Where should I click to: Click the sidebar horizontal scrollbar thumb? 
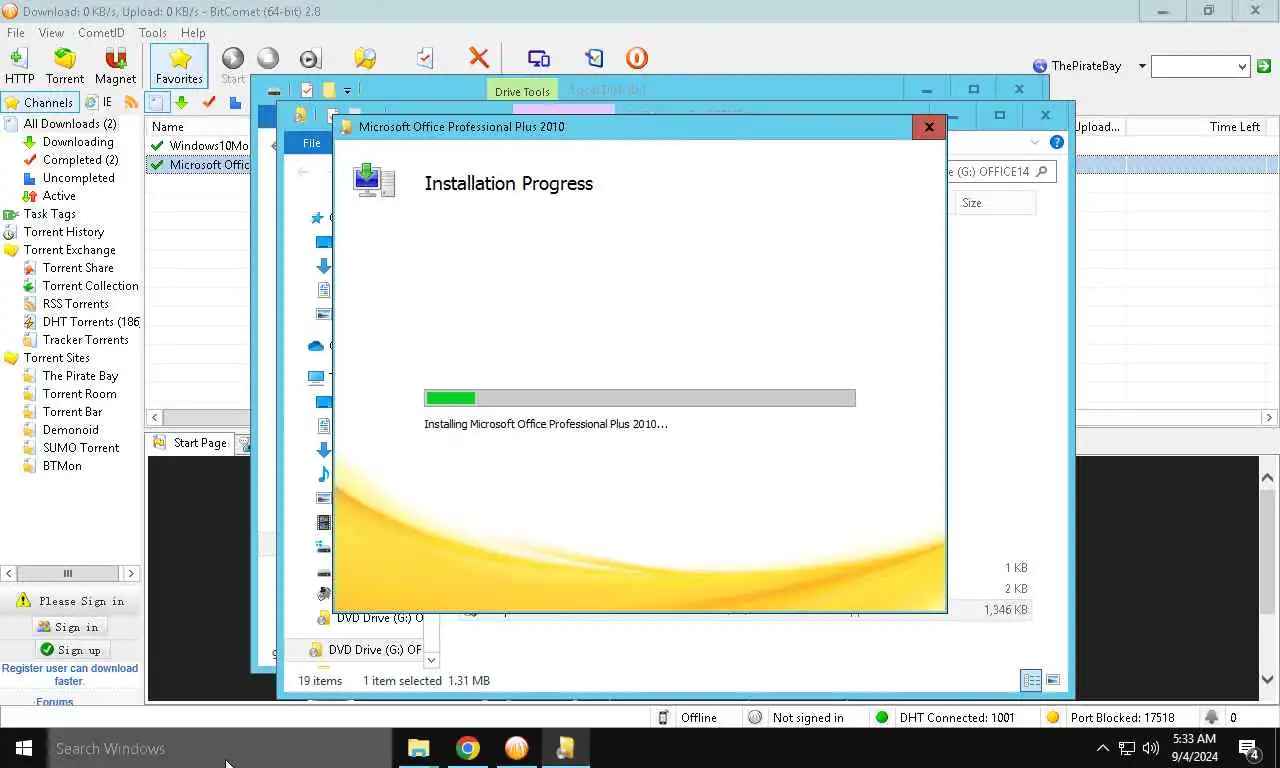67,573
